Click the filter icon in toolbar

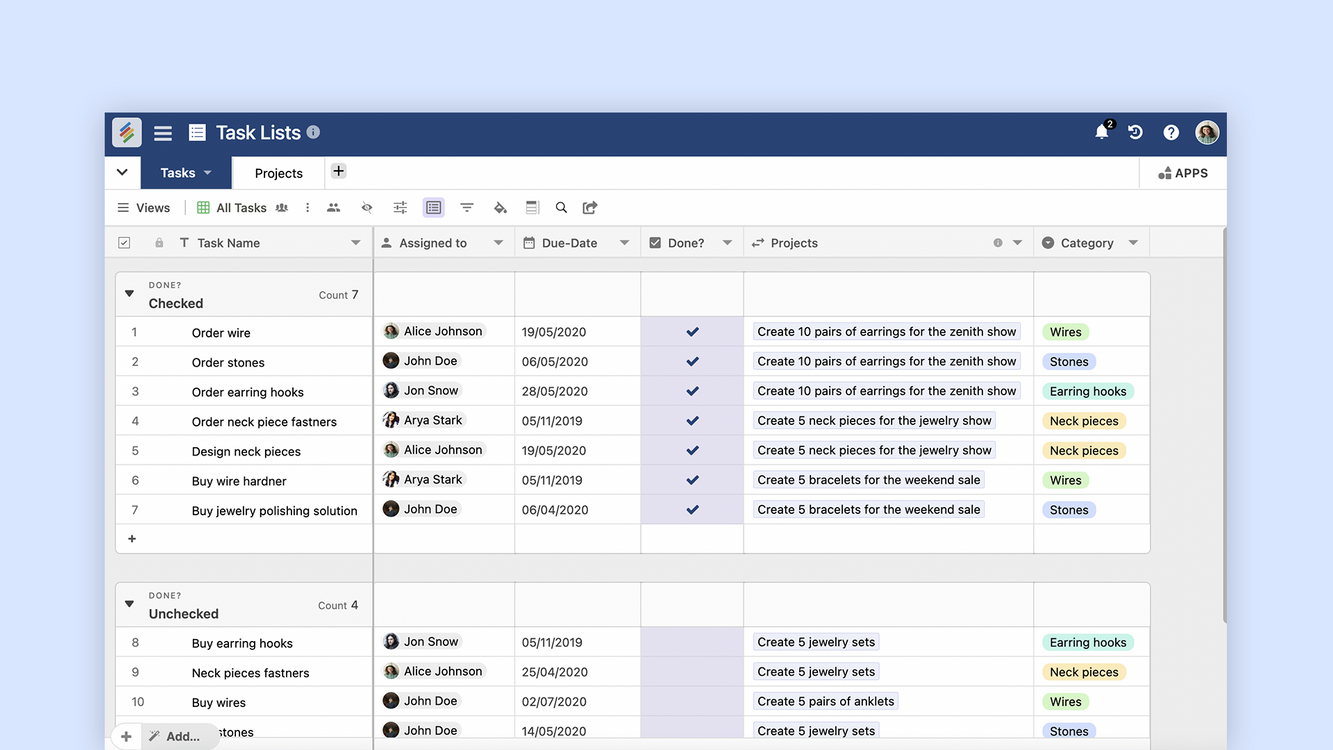tap(467, 208)
